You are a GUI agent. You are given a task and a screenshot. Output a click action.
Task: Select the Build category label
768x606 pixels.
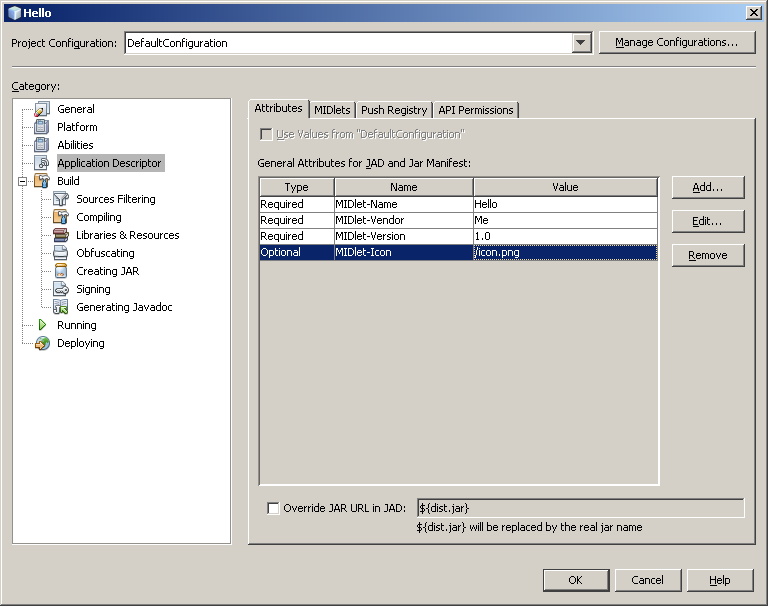tap(68, 181)
